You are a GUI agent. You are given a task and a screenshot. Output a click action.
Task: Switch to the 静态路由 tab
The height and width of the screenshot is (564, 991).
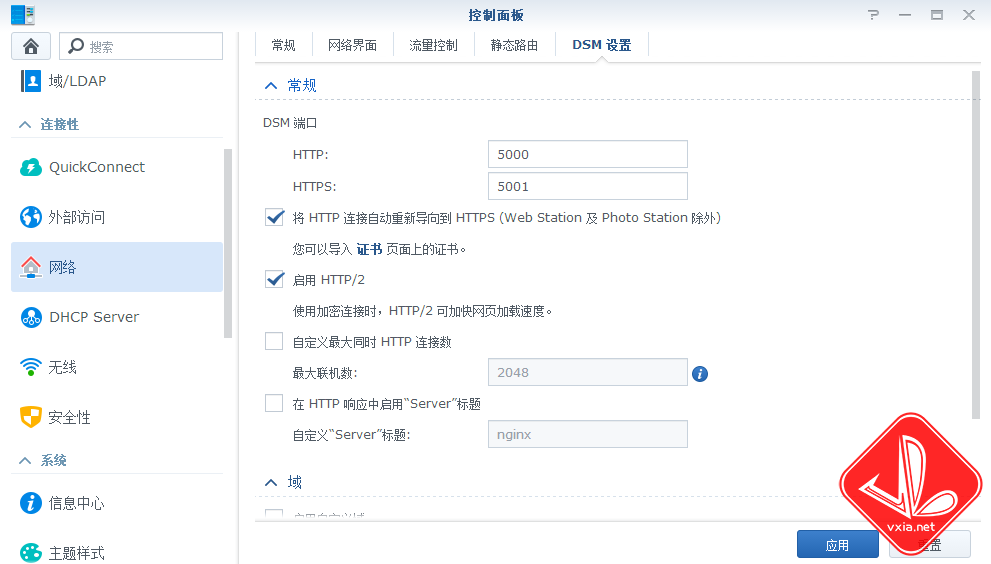514,45
